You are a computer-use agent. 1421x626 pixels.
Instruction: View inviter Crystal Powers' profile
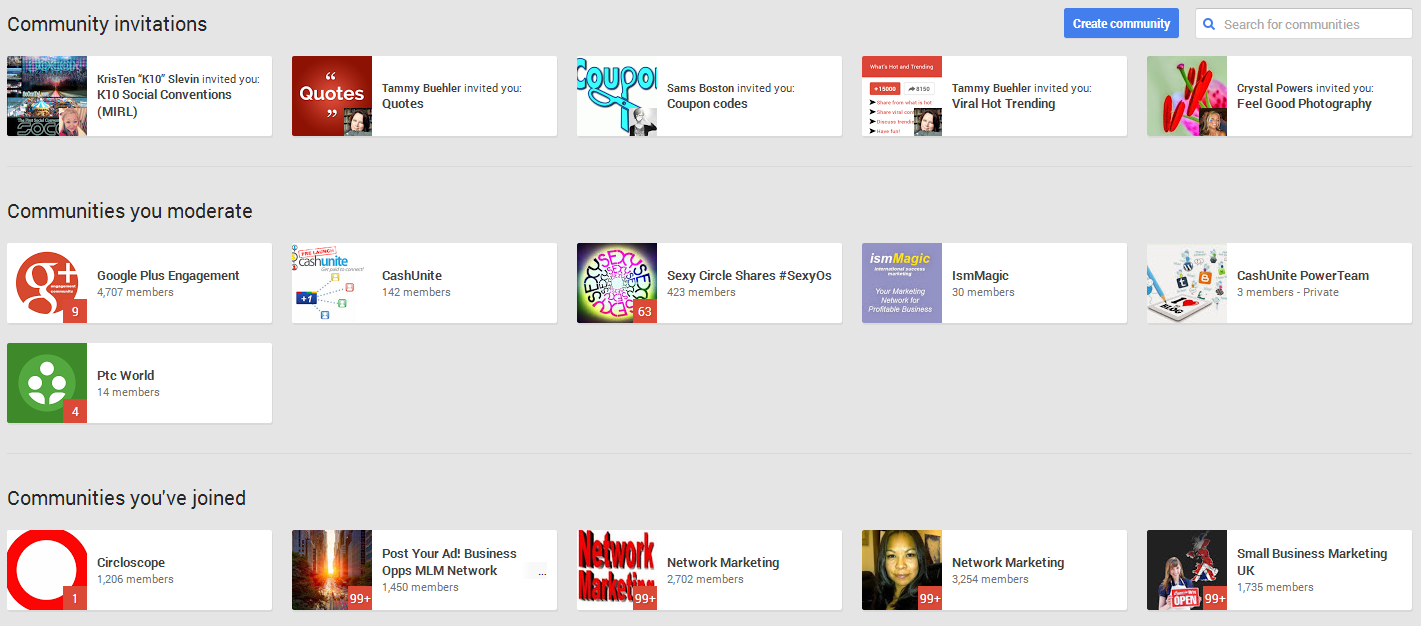coord(1275,88)
